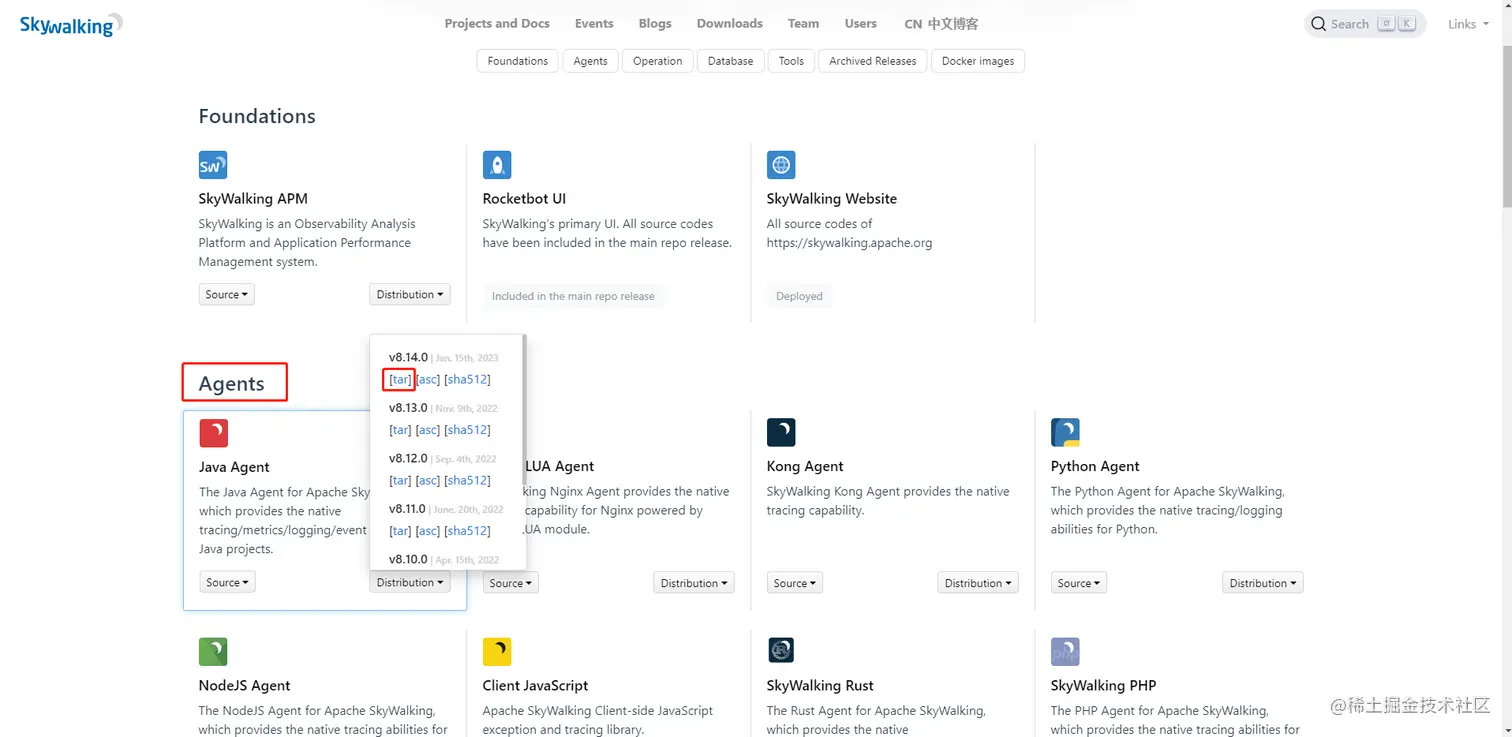Expand the Links menu in header

click(x=1467, y=24)
